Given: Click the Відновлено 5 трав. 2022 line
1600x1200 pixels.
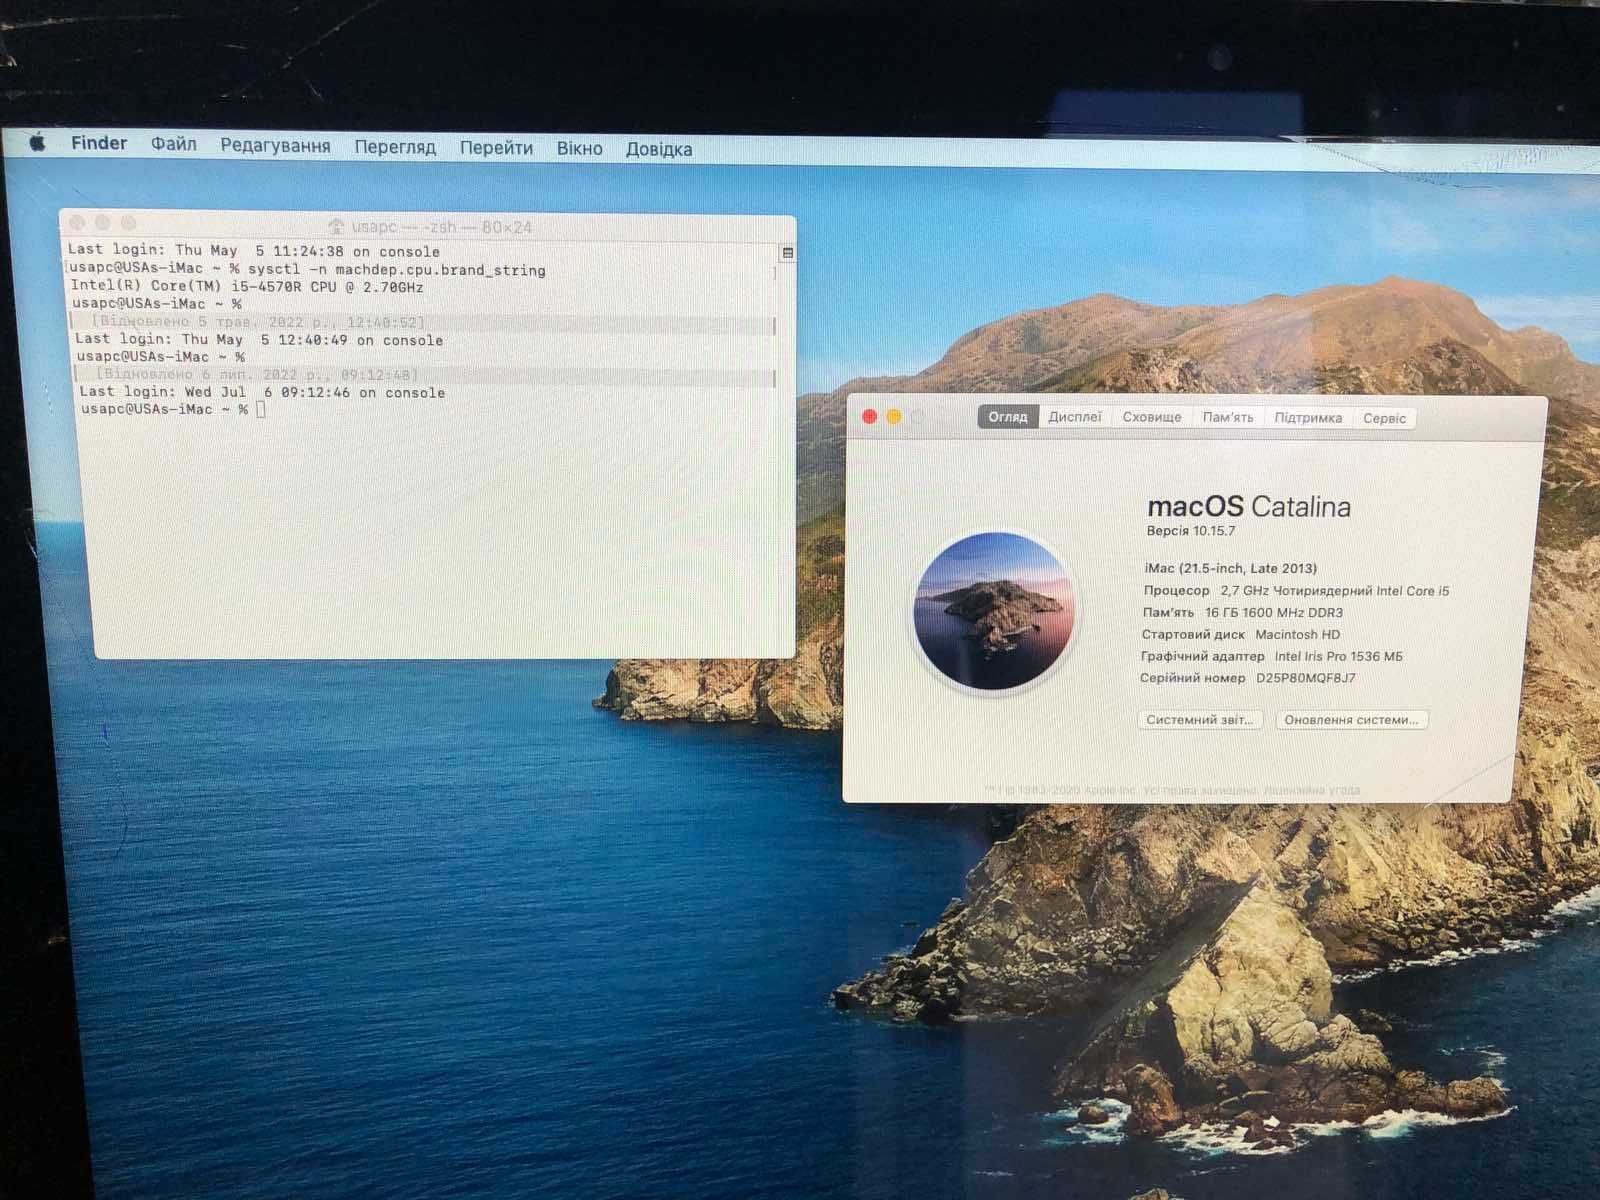Looking at the screenshot, I should [258, 321].
